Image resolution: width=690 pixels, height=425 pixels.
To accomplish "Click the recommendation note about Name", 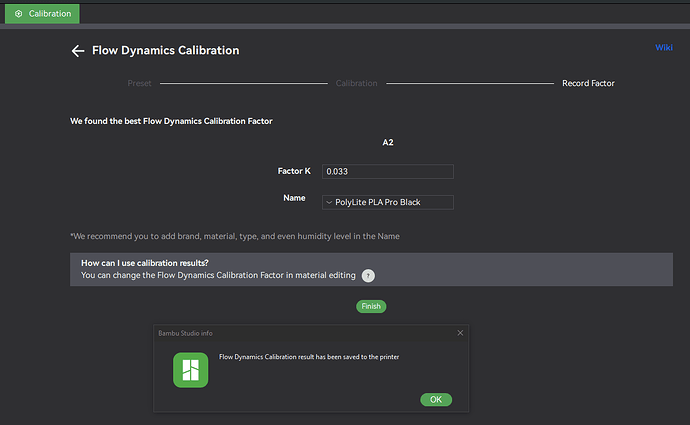I will pos(235,236).
